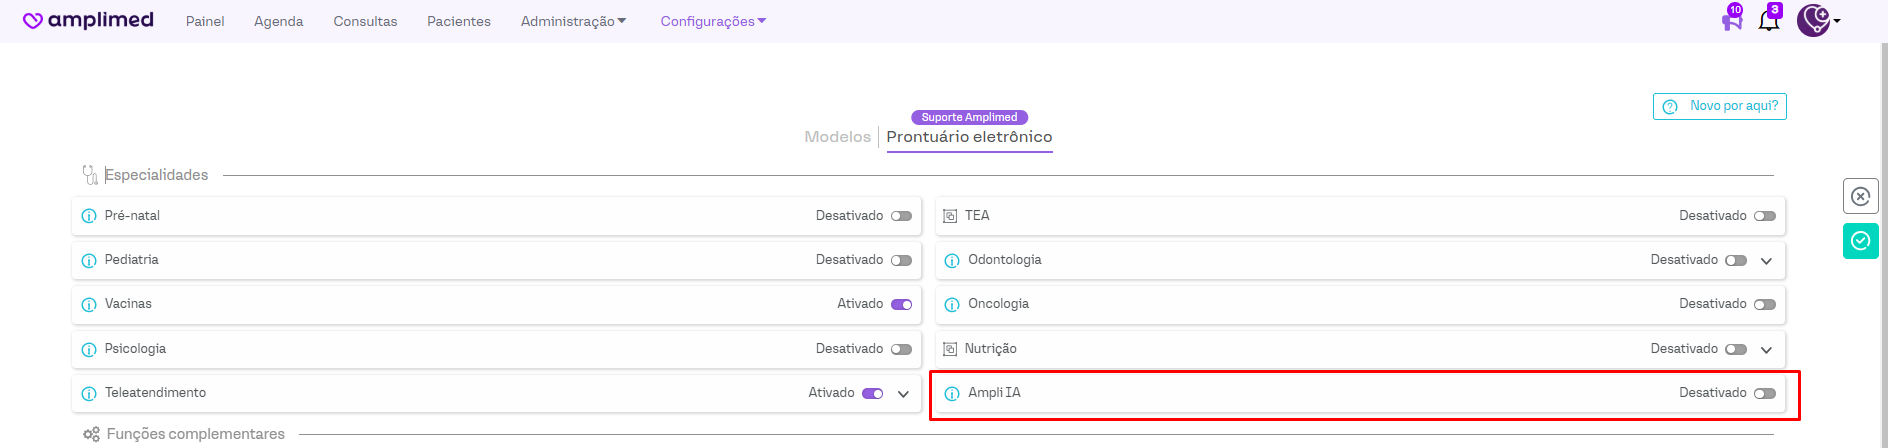Turn on the Pediatria switch
Screen dimensions: 1888x448
tap(901, 260)
